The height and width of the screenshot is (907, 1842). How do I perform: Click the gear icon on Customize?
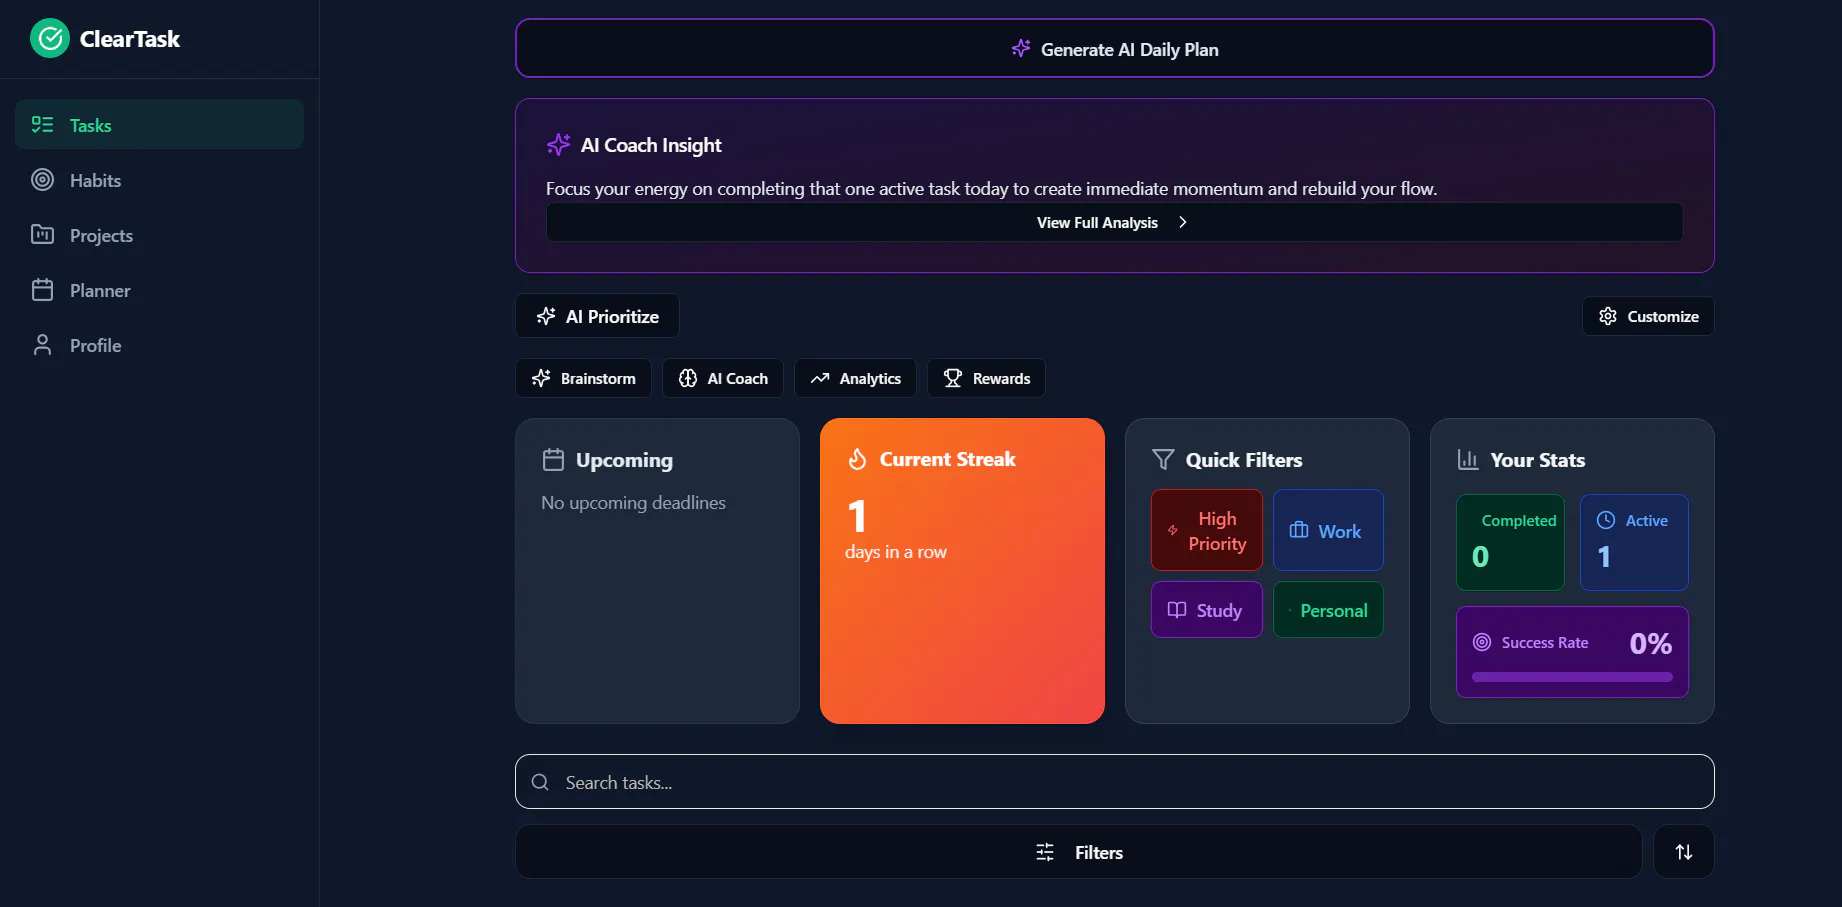(1608, 316)
